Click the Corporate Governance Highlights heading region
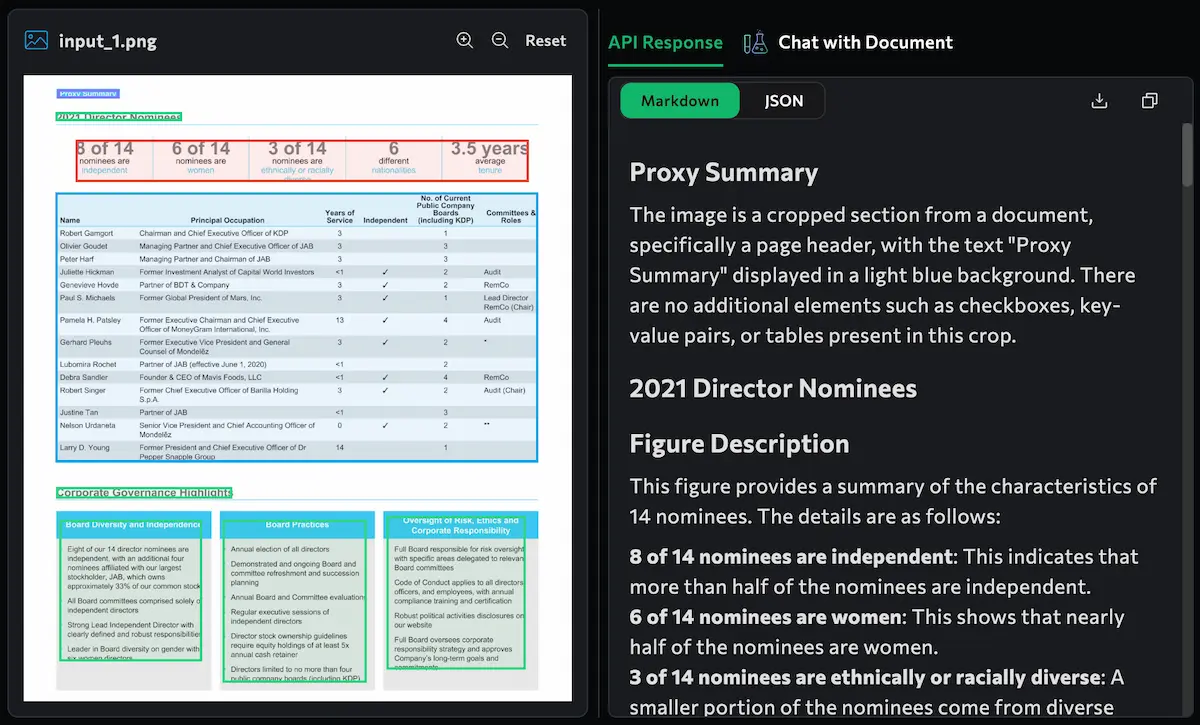 [x=144, y=492]
